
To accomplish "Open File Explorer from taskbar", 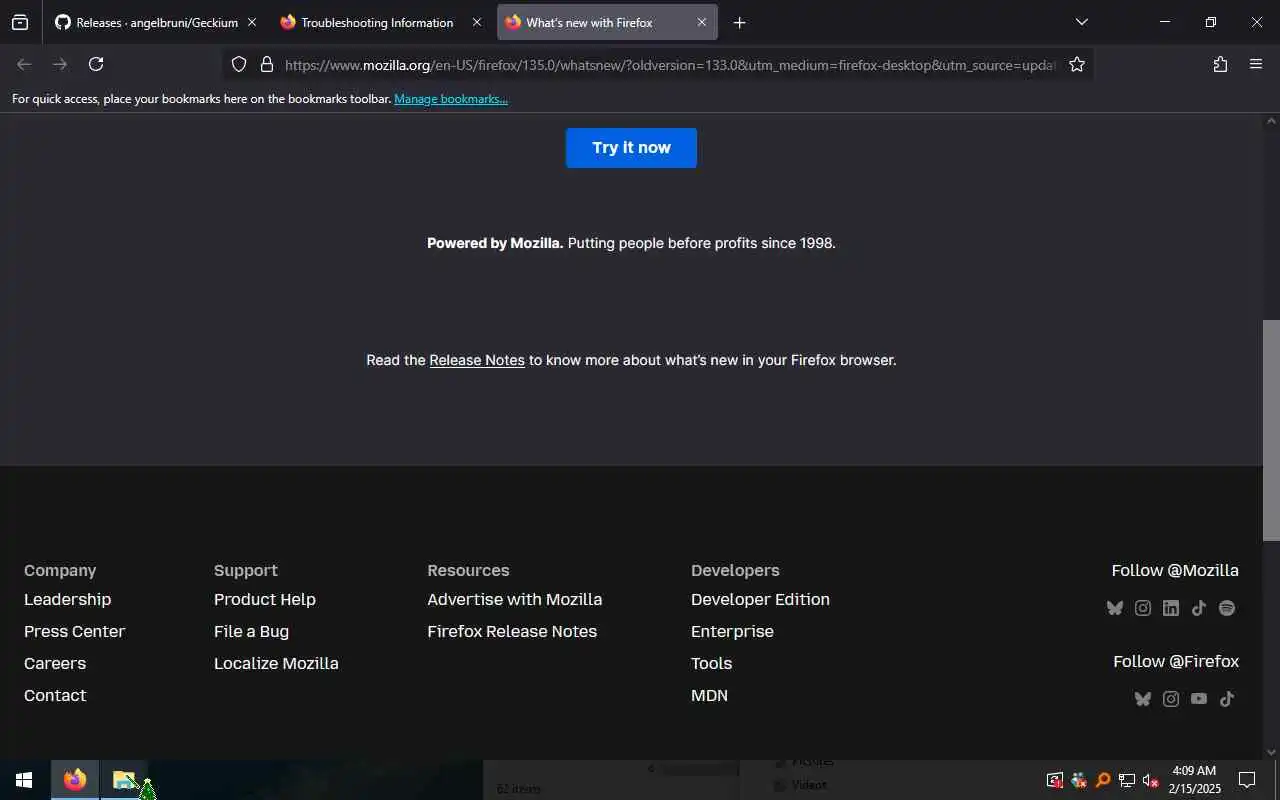I will click(124, 780).
